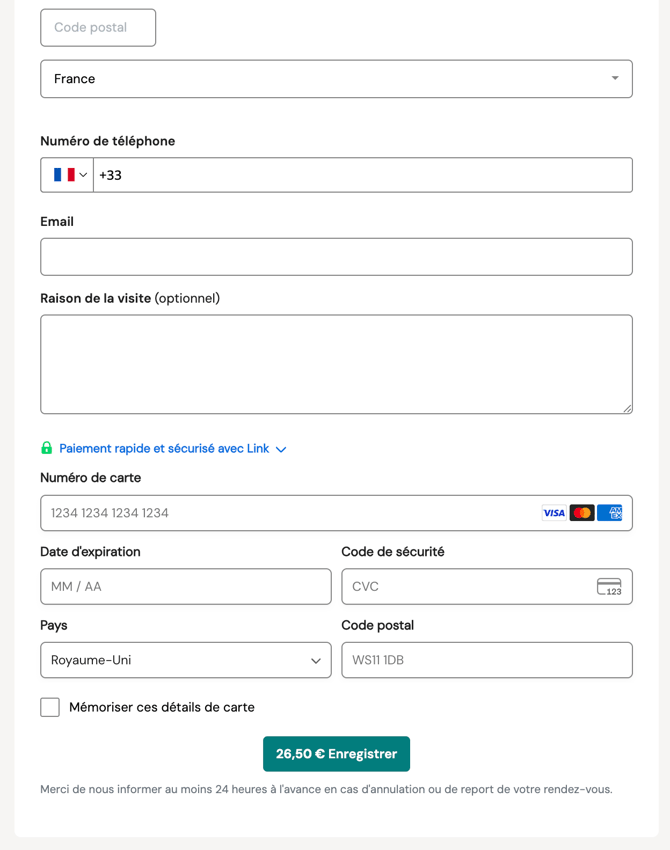Click the card Code postal WS11 1DB field
This screenshot has width=670, height=850.
point(487,660)
